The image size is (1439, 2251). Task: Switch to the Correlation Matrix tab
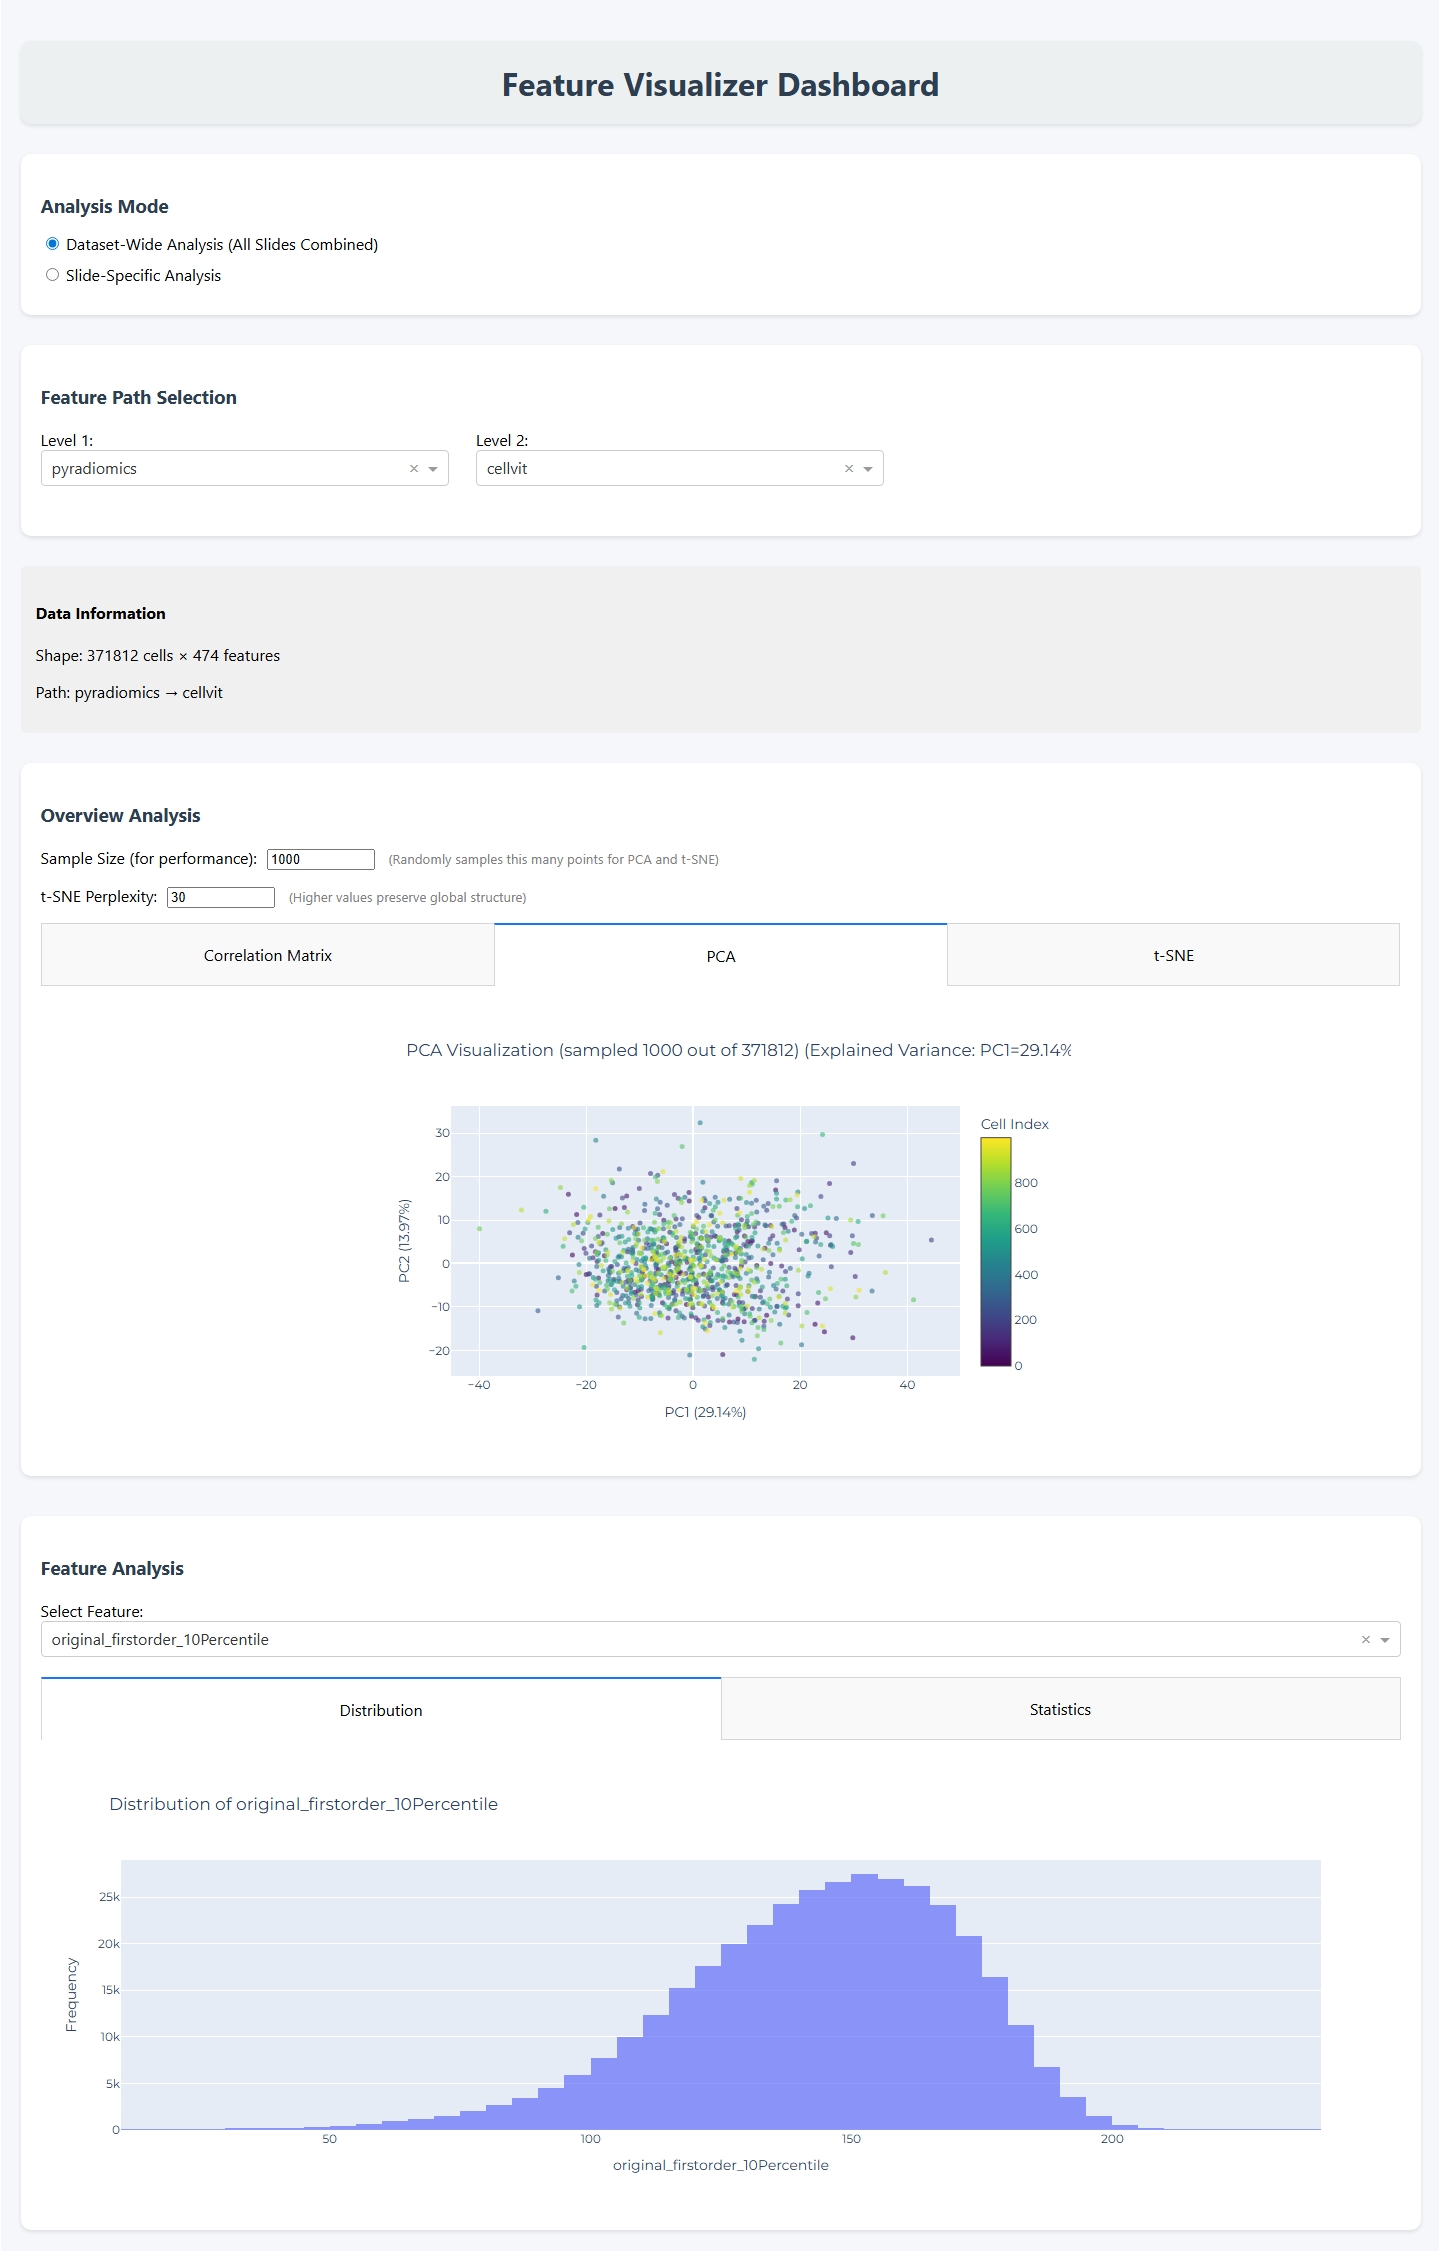point(267,956)
